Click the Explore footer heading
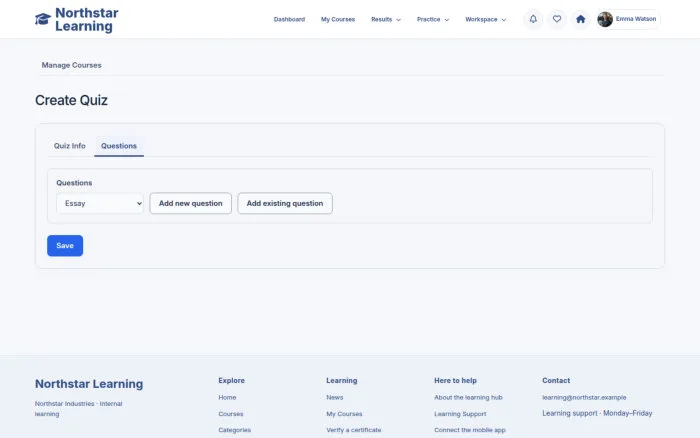Screen dimensions: 700x438 (x=231, y=380)
